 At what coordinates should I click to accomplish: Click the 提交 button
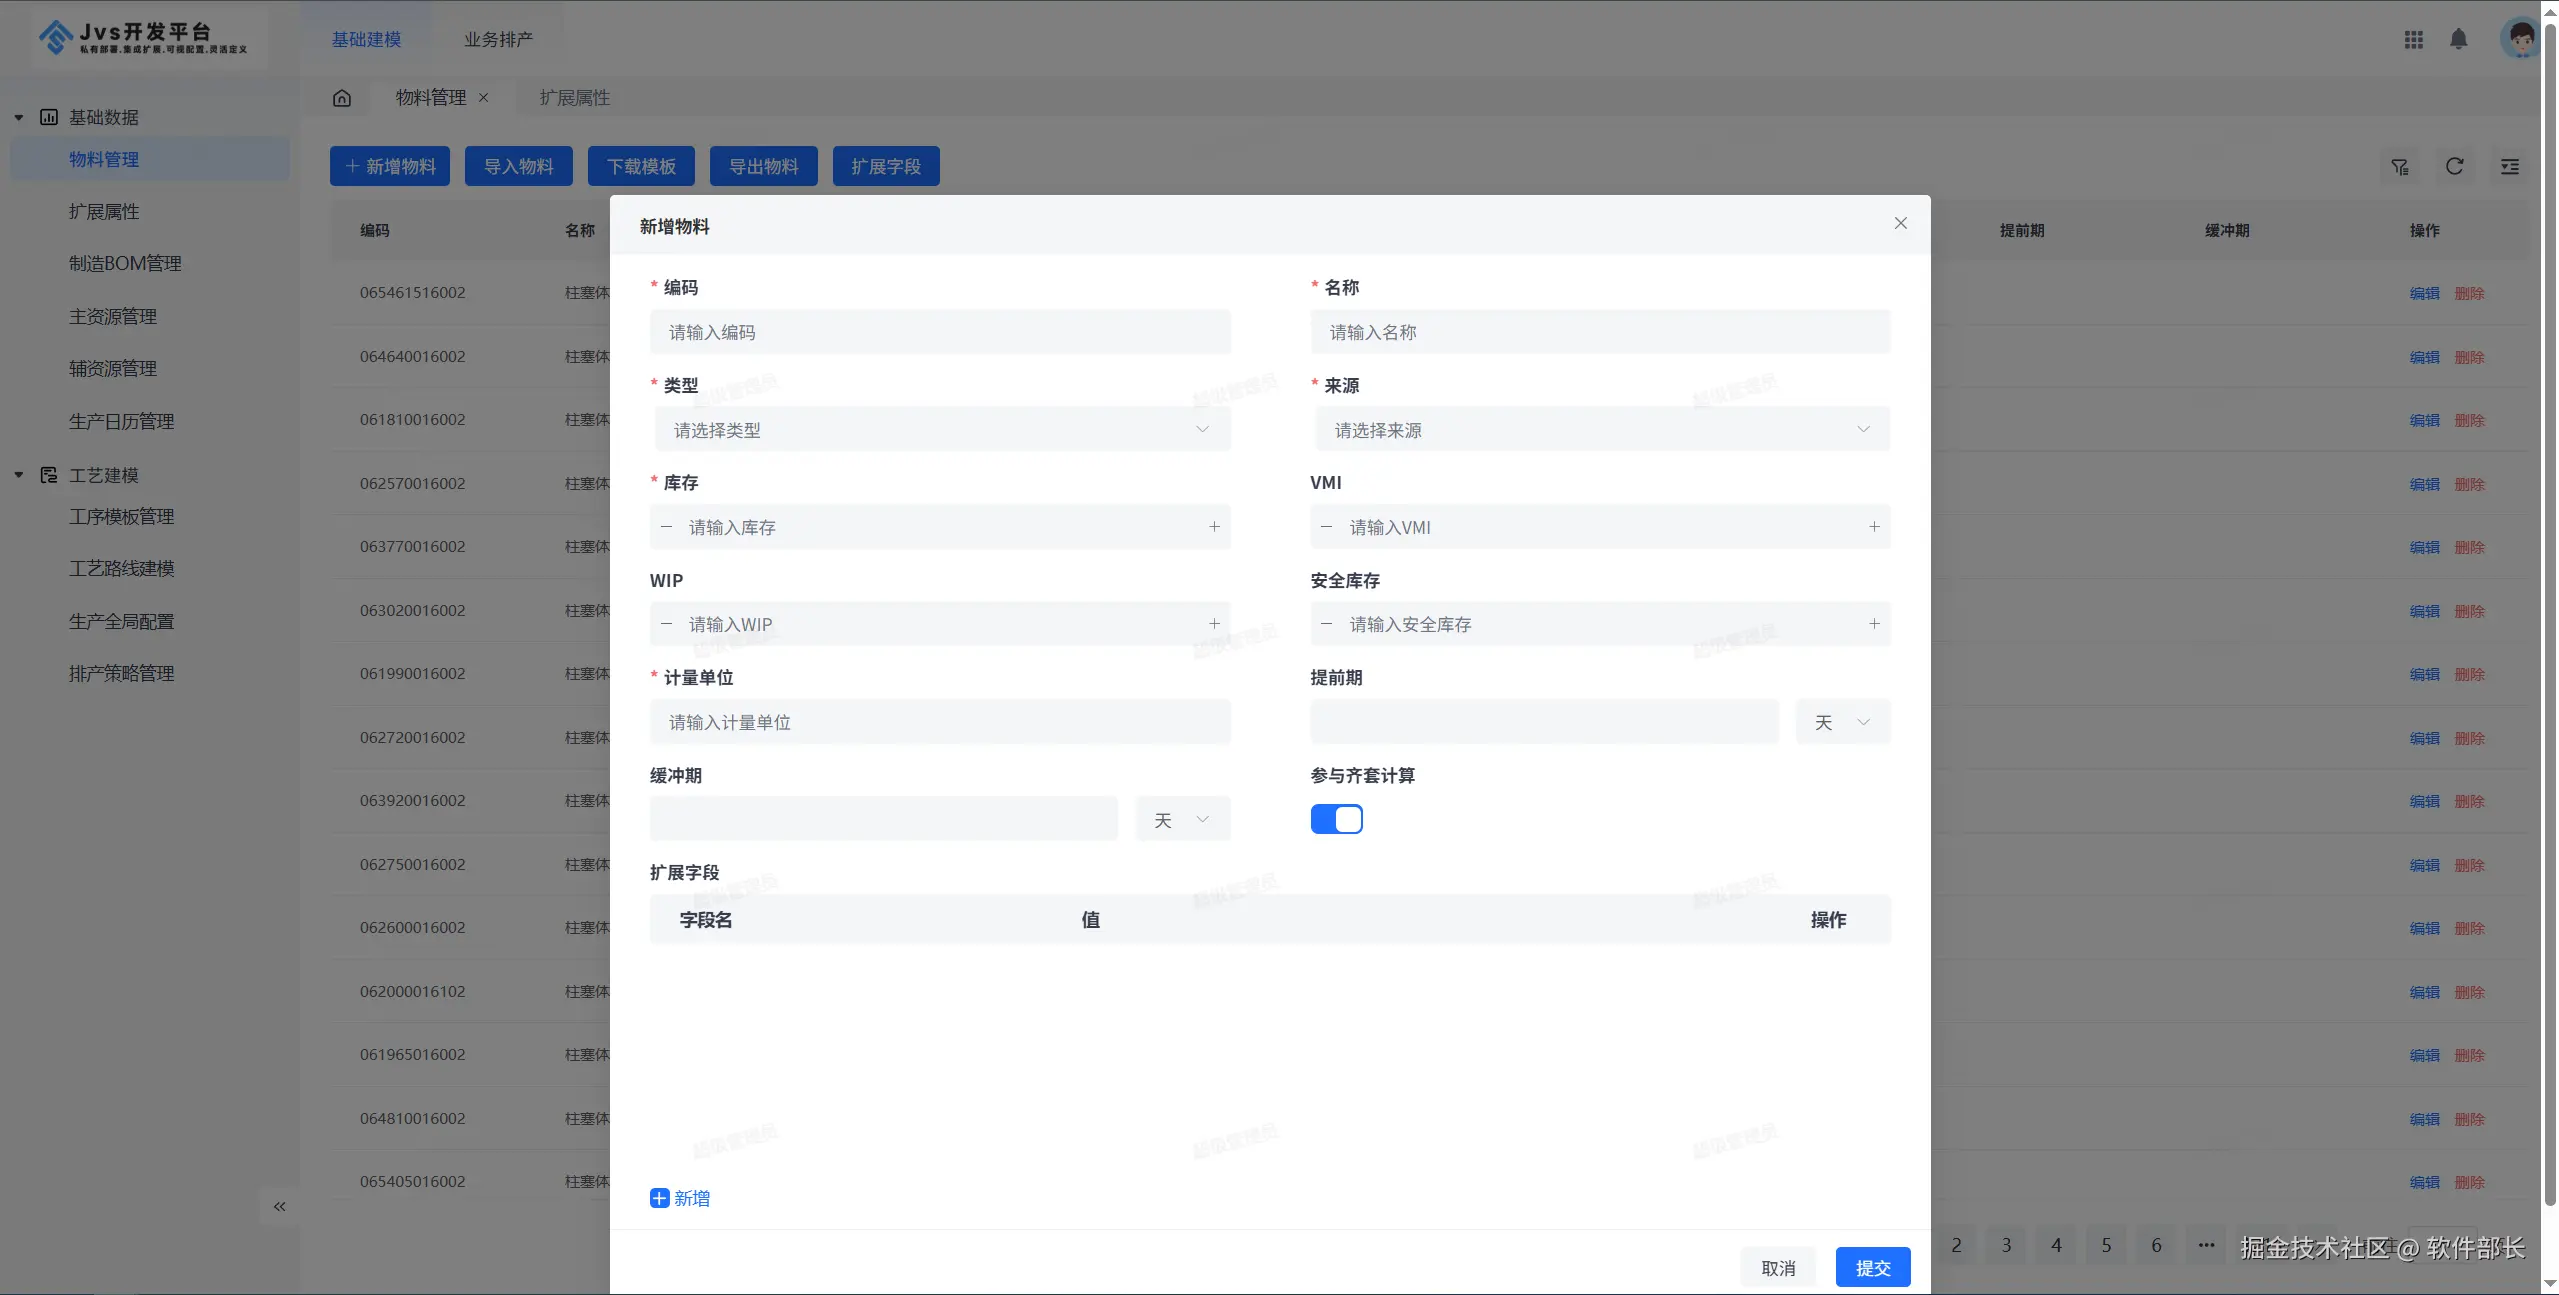coord(1872,1267)
